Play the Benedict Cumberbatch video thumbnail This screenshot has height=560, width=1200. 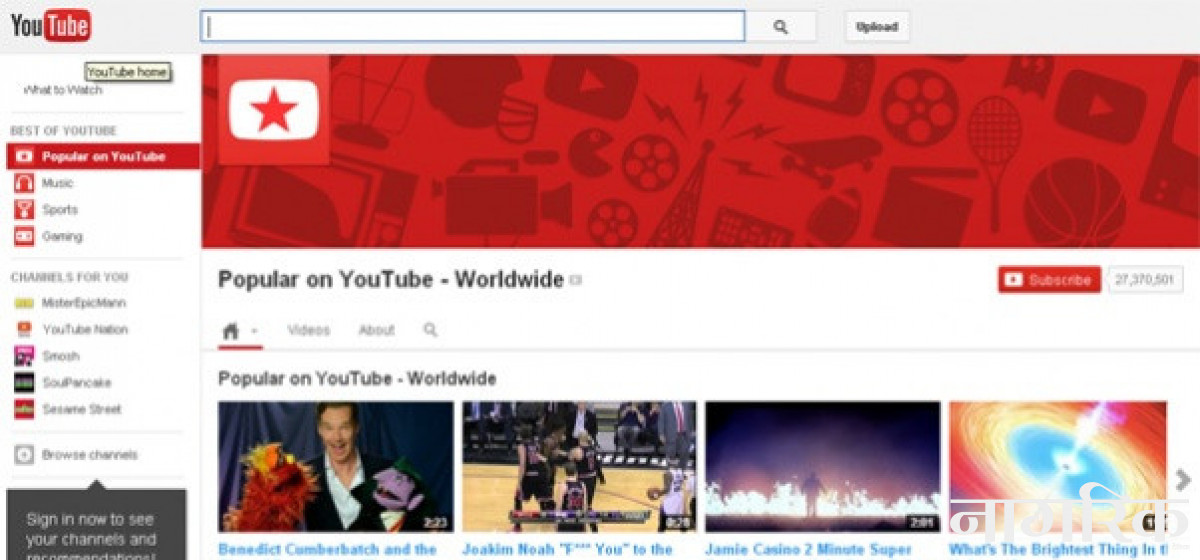(x=336, y=466)
